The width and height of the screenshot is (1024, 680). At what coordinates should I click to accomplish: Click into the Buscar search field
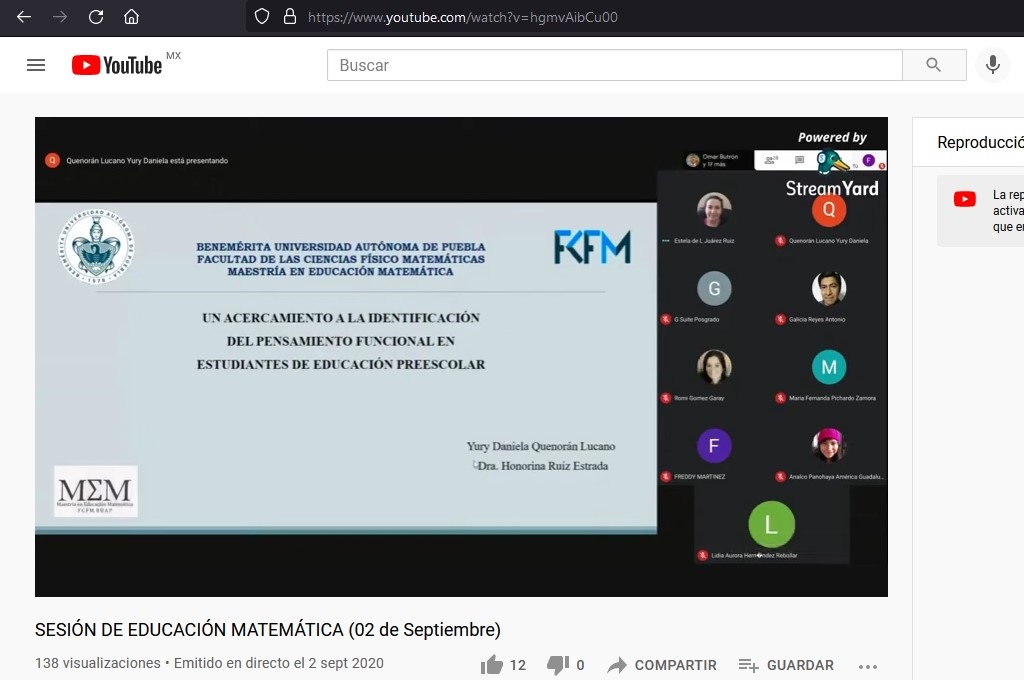tap(615, 65)
